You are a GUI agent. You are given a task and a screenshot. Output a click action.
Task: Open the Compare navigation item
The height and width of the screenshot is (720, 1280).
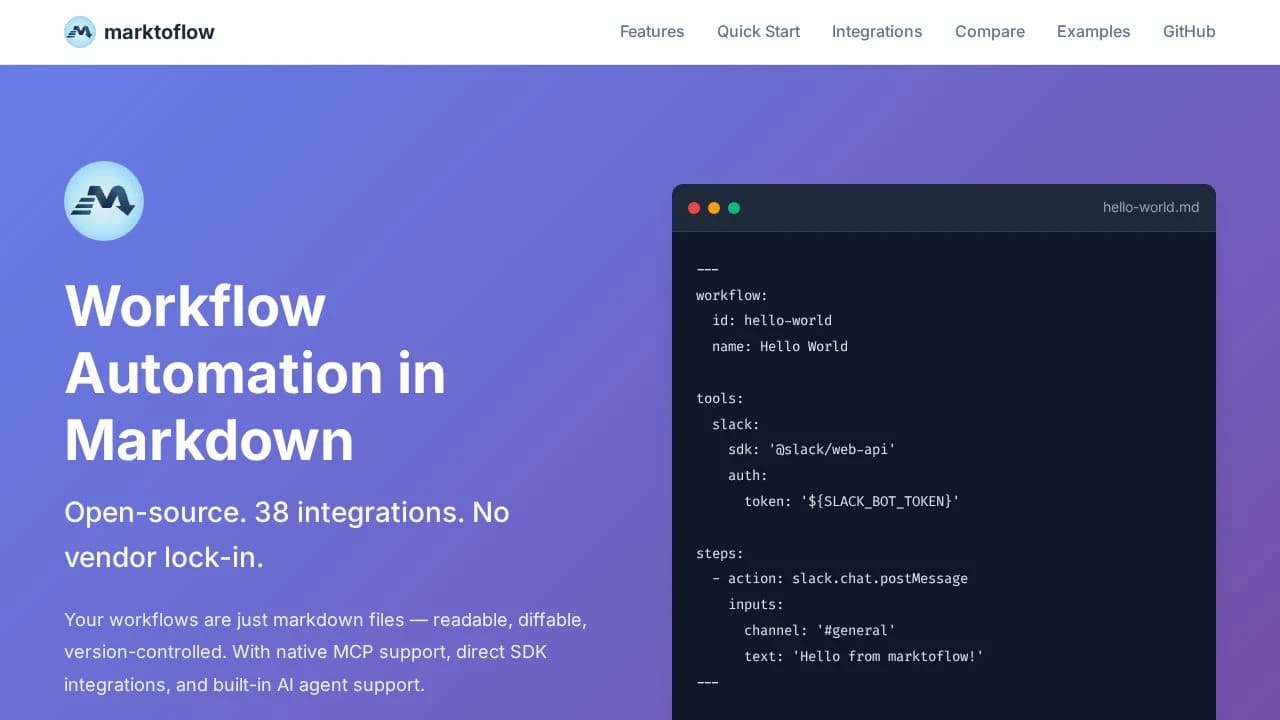989,31
